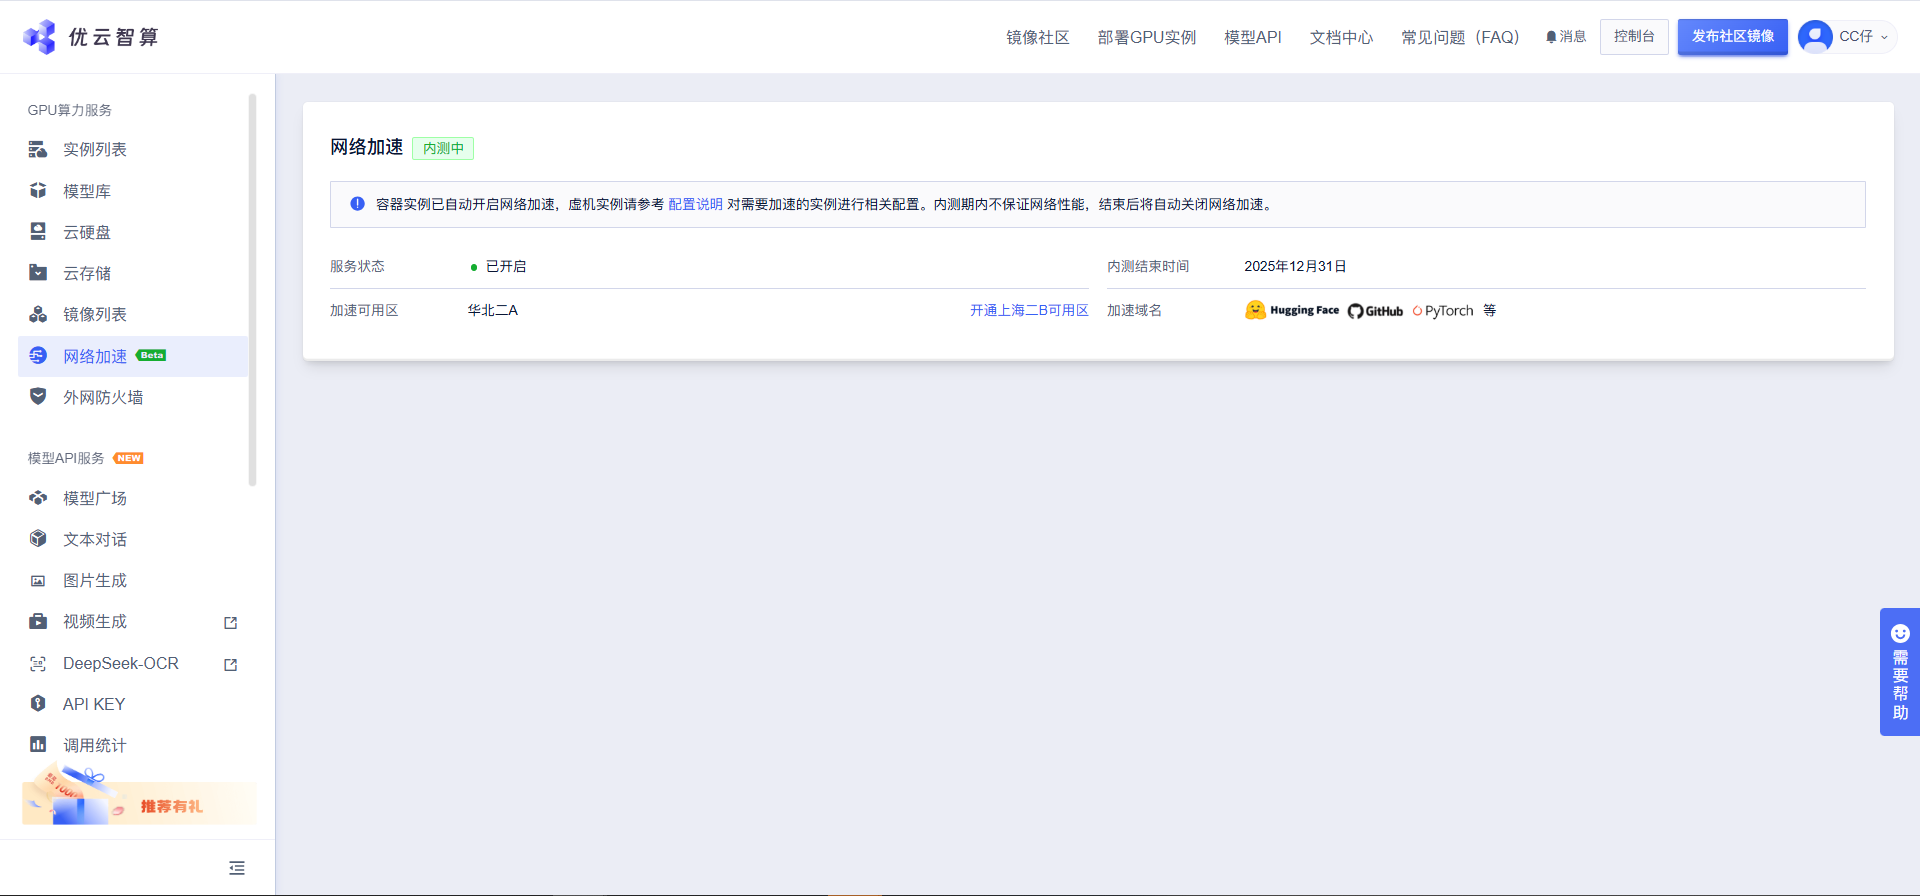1920x896 pixels.
Task: Click the DeepSeek-OCR scan icon
Action: 38,663
